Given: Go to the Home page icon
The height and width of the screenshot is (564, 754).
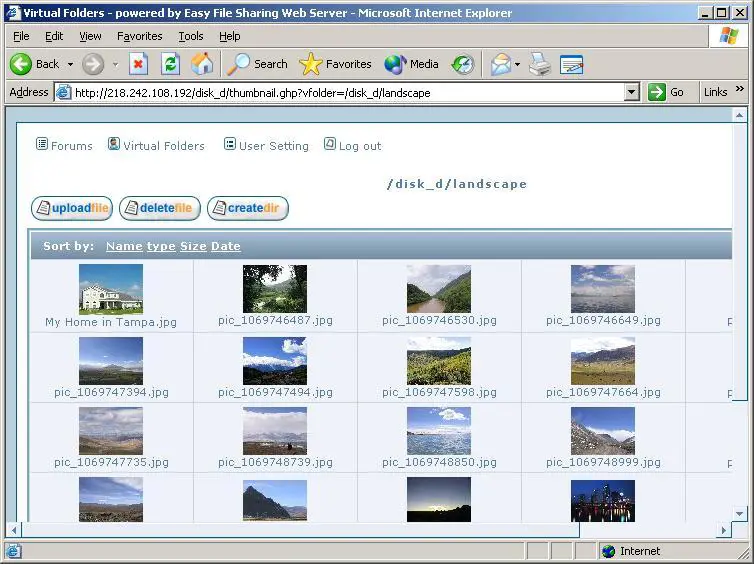Looking at the screenshot, I should (x=202, y=64).
